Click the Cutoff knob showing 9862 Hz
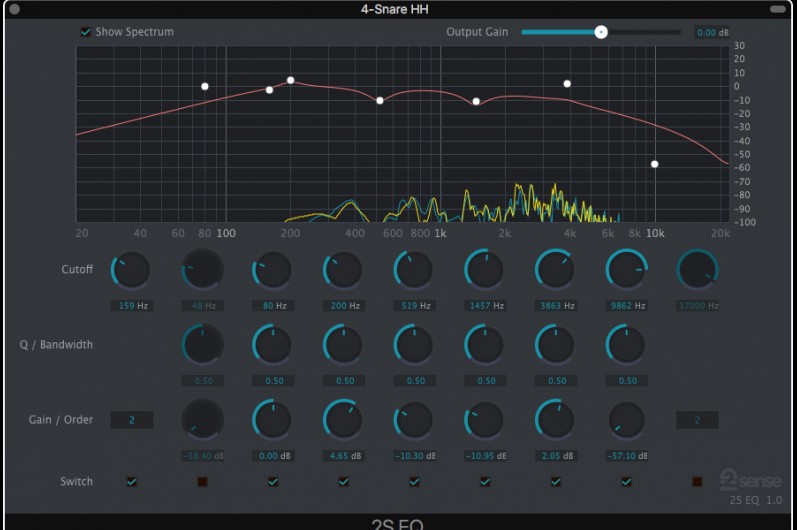This screenshot has width=797, height=530. pyautogui.click(x=627, y=271)
